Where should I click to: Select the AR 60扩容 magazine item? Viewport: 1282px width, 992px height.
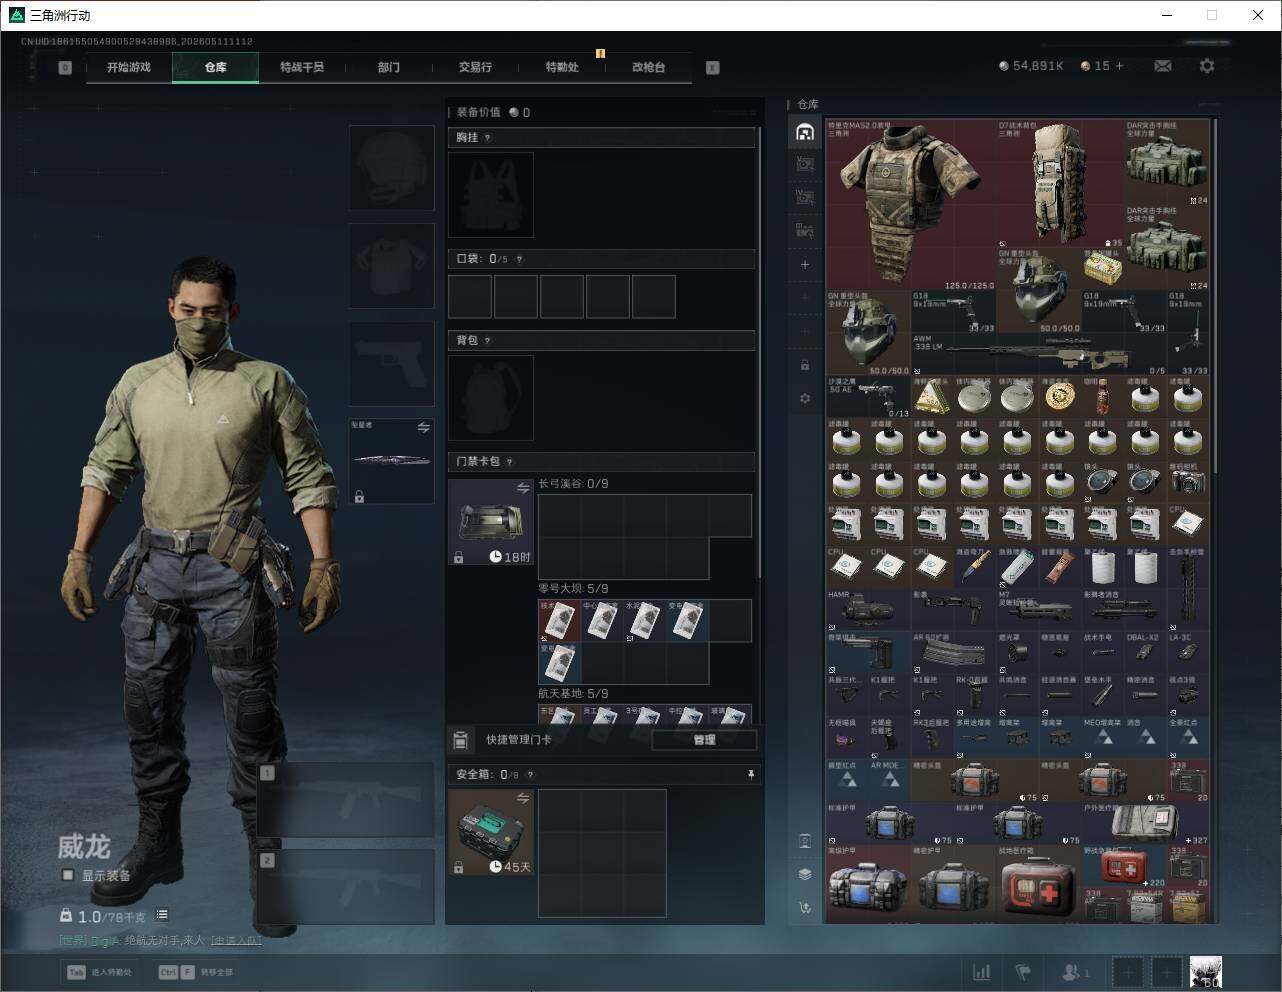[x=953, y=651]
